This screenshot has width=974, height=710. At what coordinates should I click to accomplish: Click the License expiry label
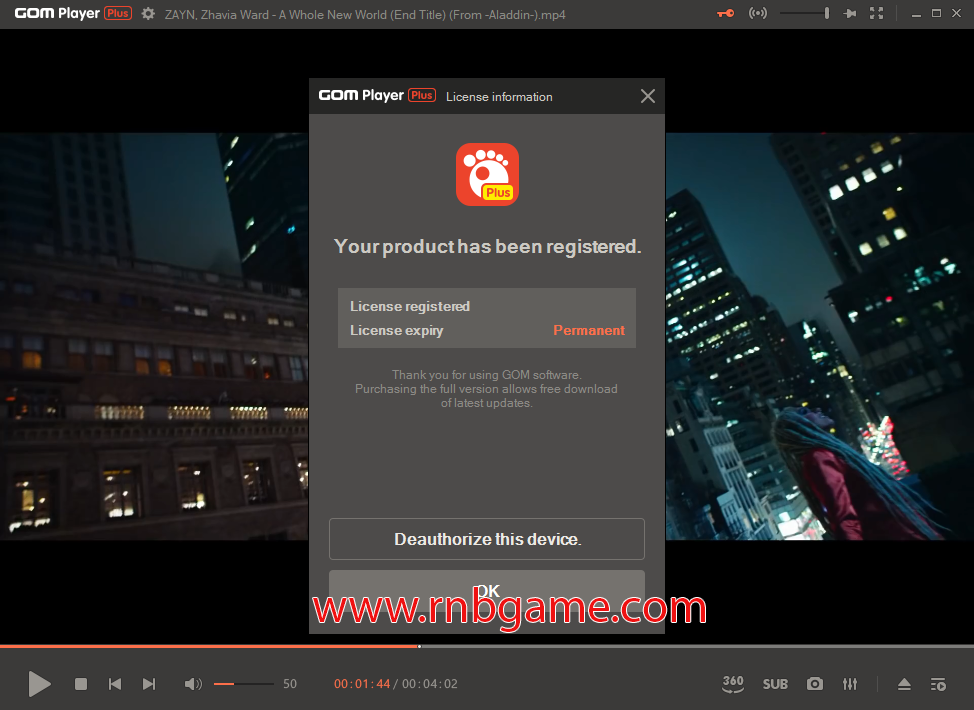coord(396,330)
